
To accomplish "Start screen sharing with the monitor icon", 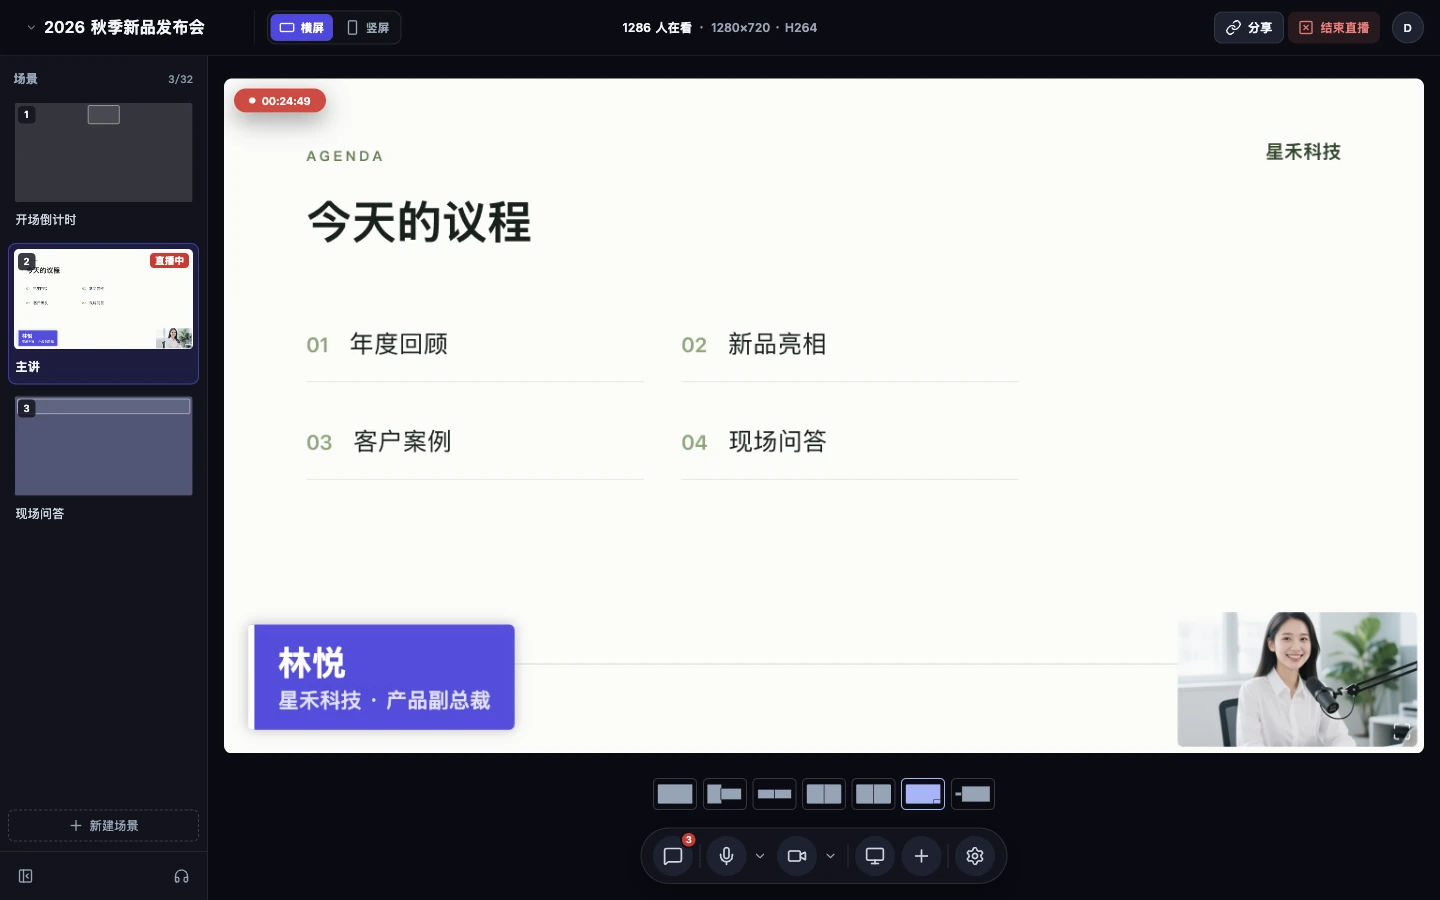I will coord(875,856).
